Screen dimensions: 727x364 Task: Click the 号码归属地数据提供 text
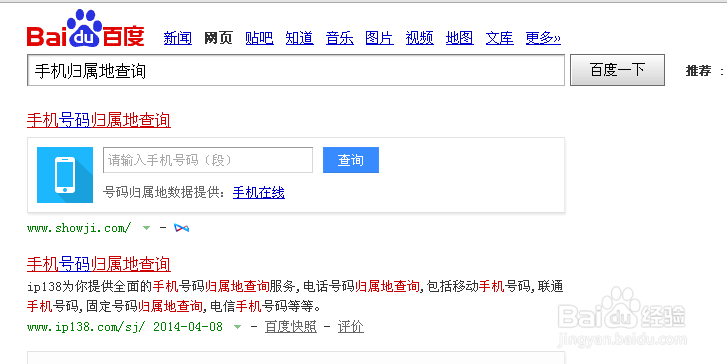tap(163, 192)
